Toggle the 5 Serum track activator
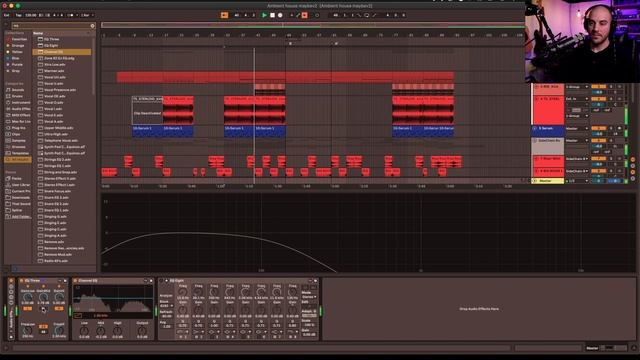This screenshot has width=640, height=360. pyautogui.click(x=598, y=129)
